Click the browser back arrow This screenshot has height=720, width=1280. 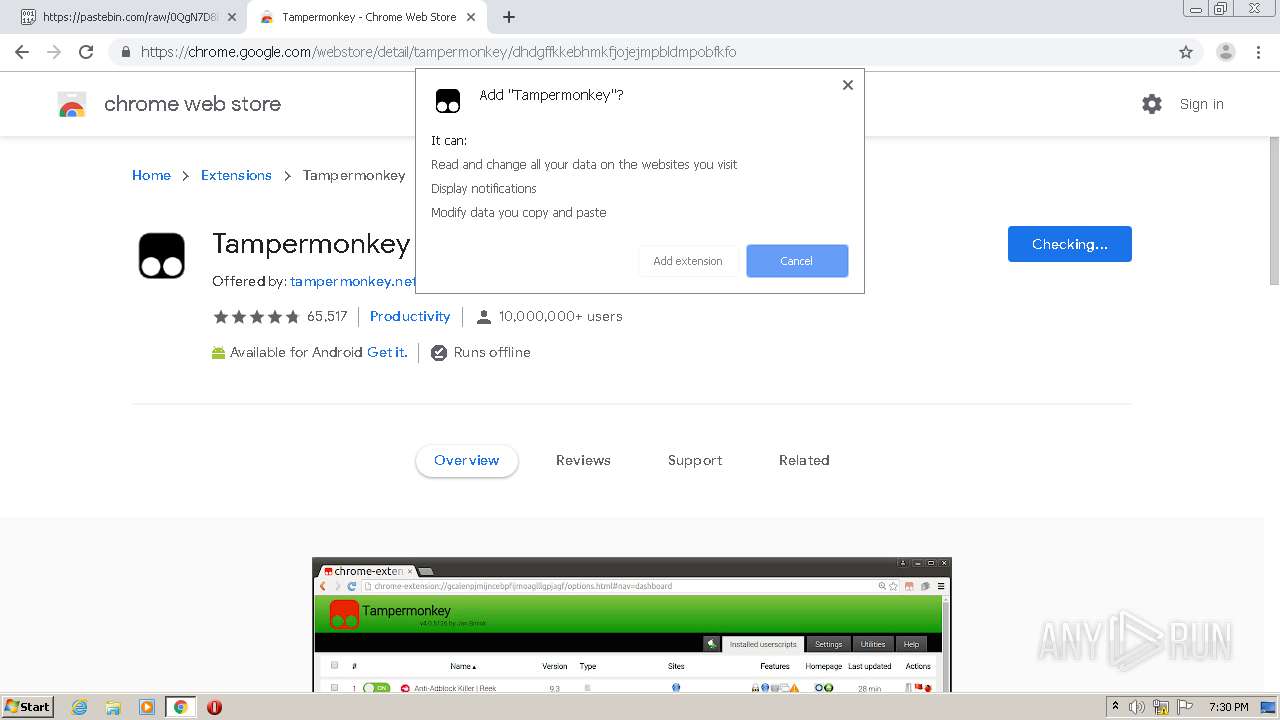click(22, 52)
